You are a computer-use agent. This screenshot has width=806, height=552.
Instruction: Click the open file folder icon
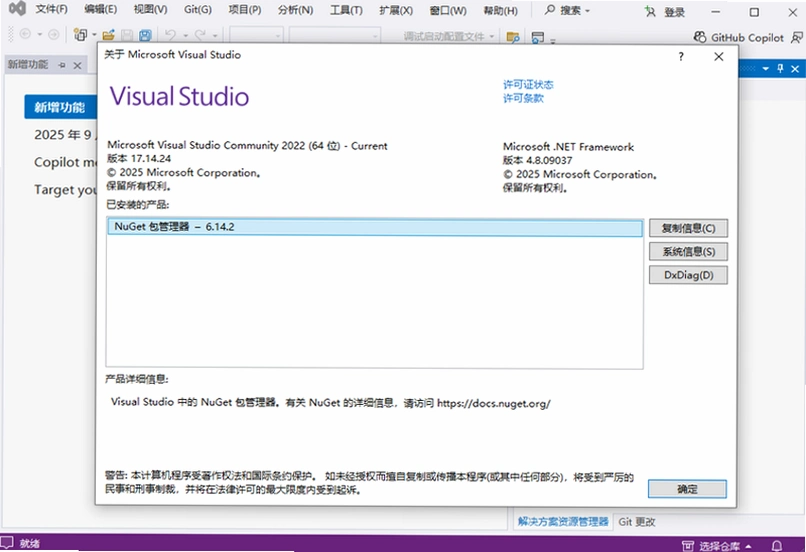click(x=108, y=35)
